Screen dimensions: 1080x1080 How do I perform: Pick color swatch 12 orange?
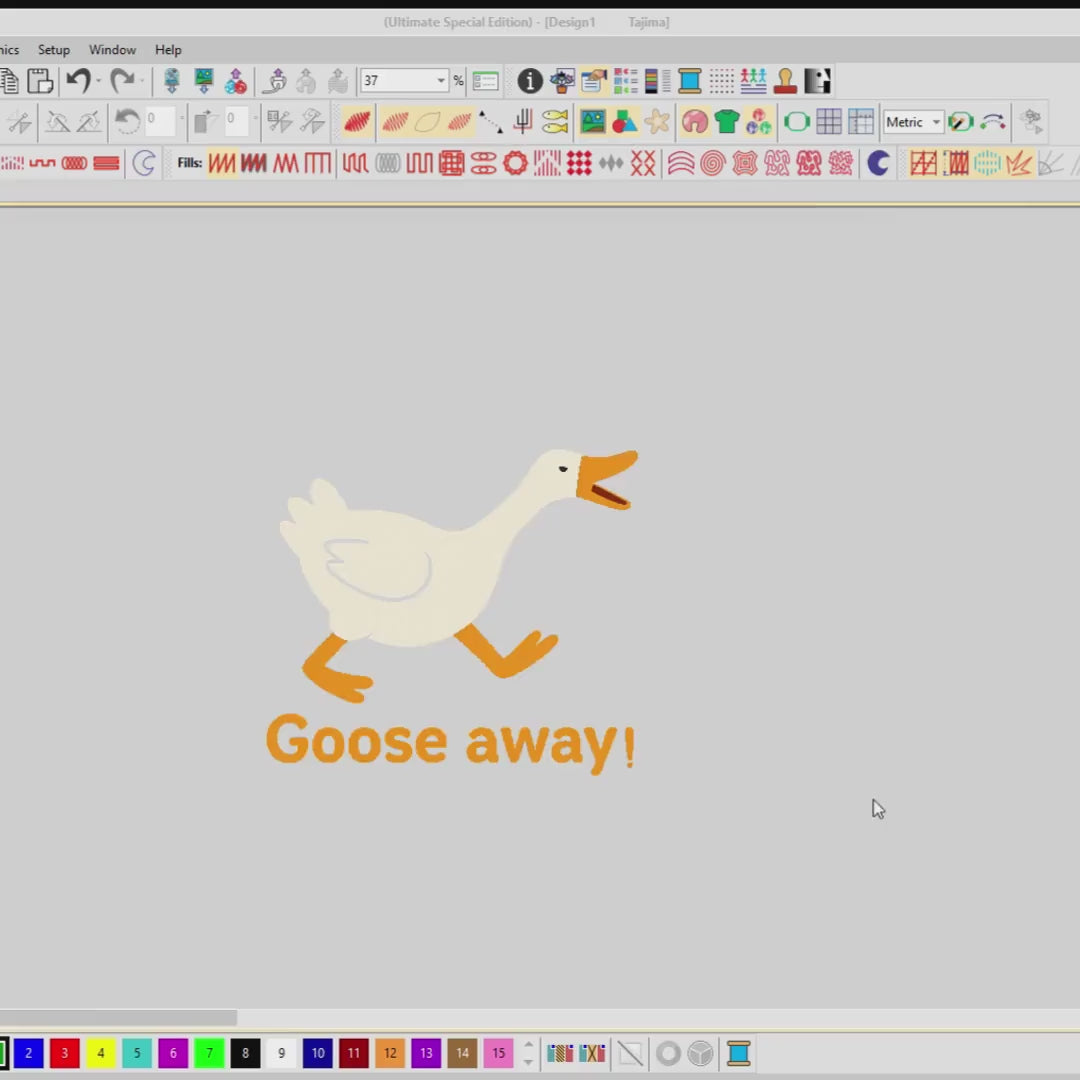390,1053
